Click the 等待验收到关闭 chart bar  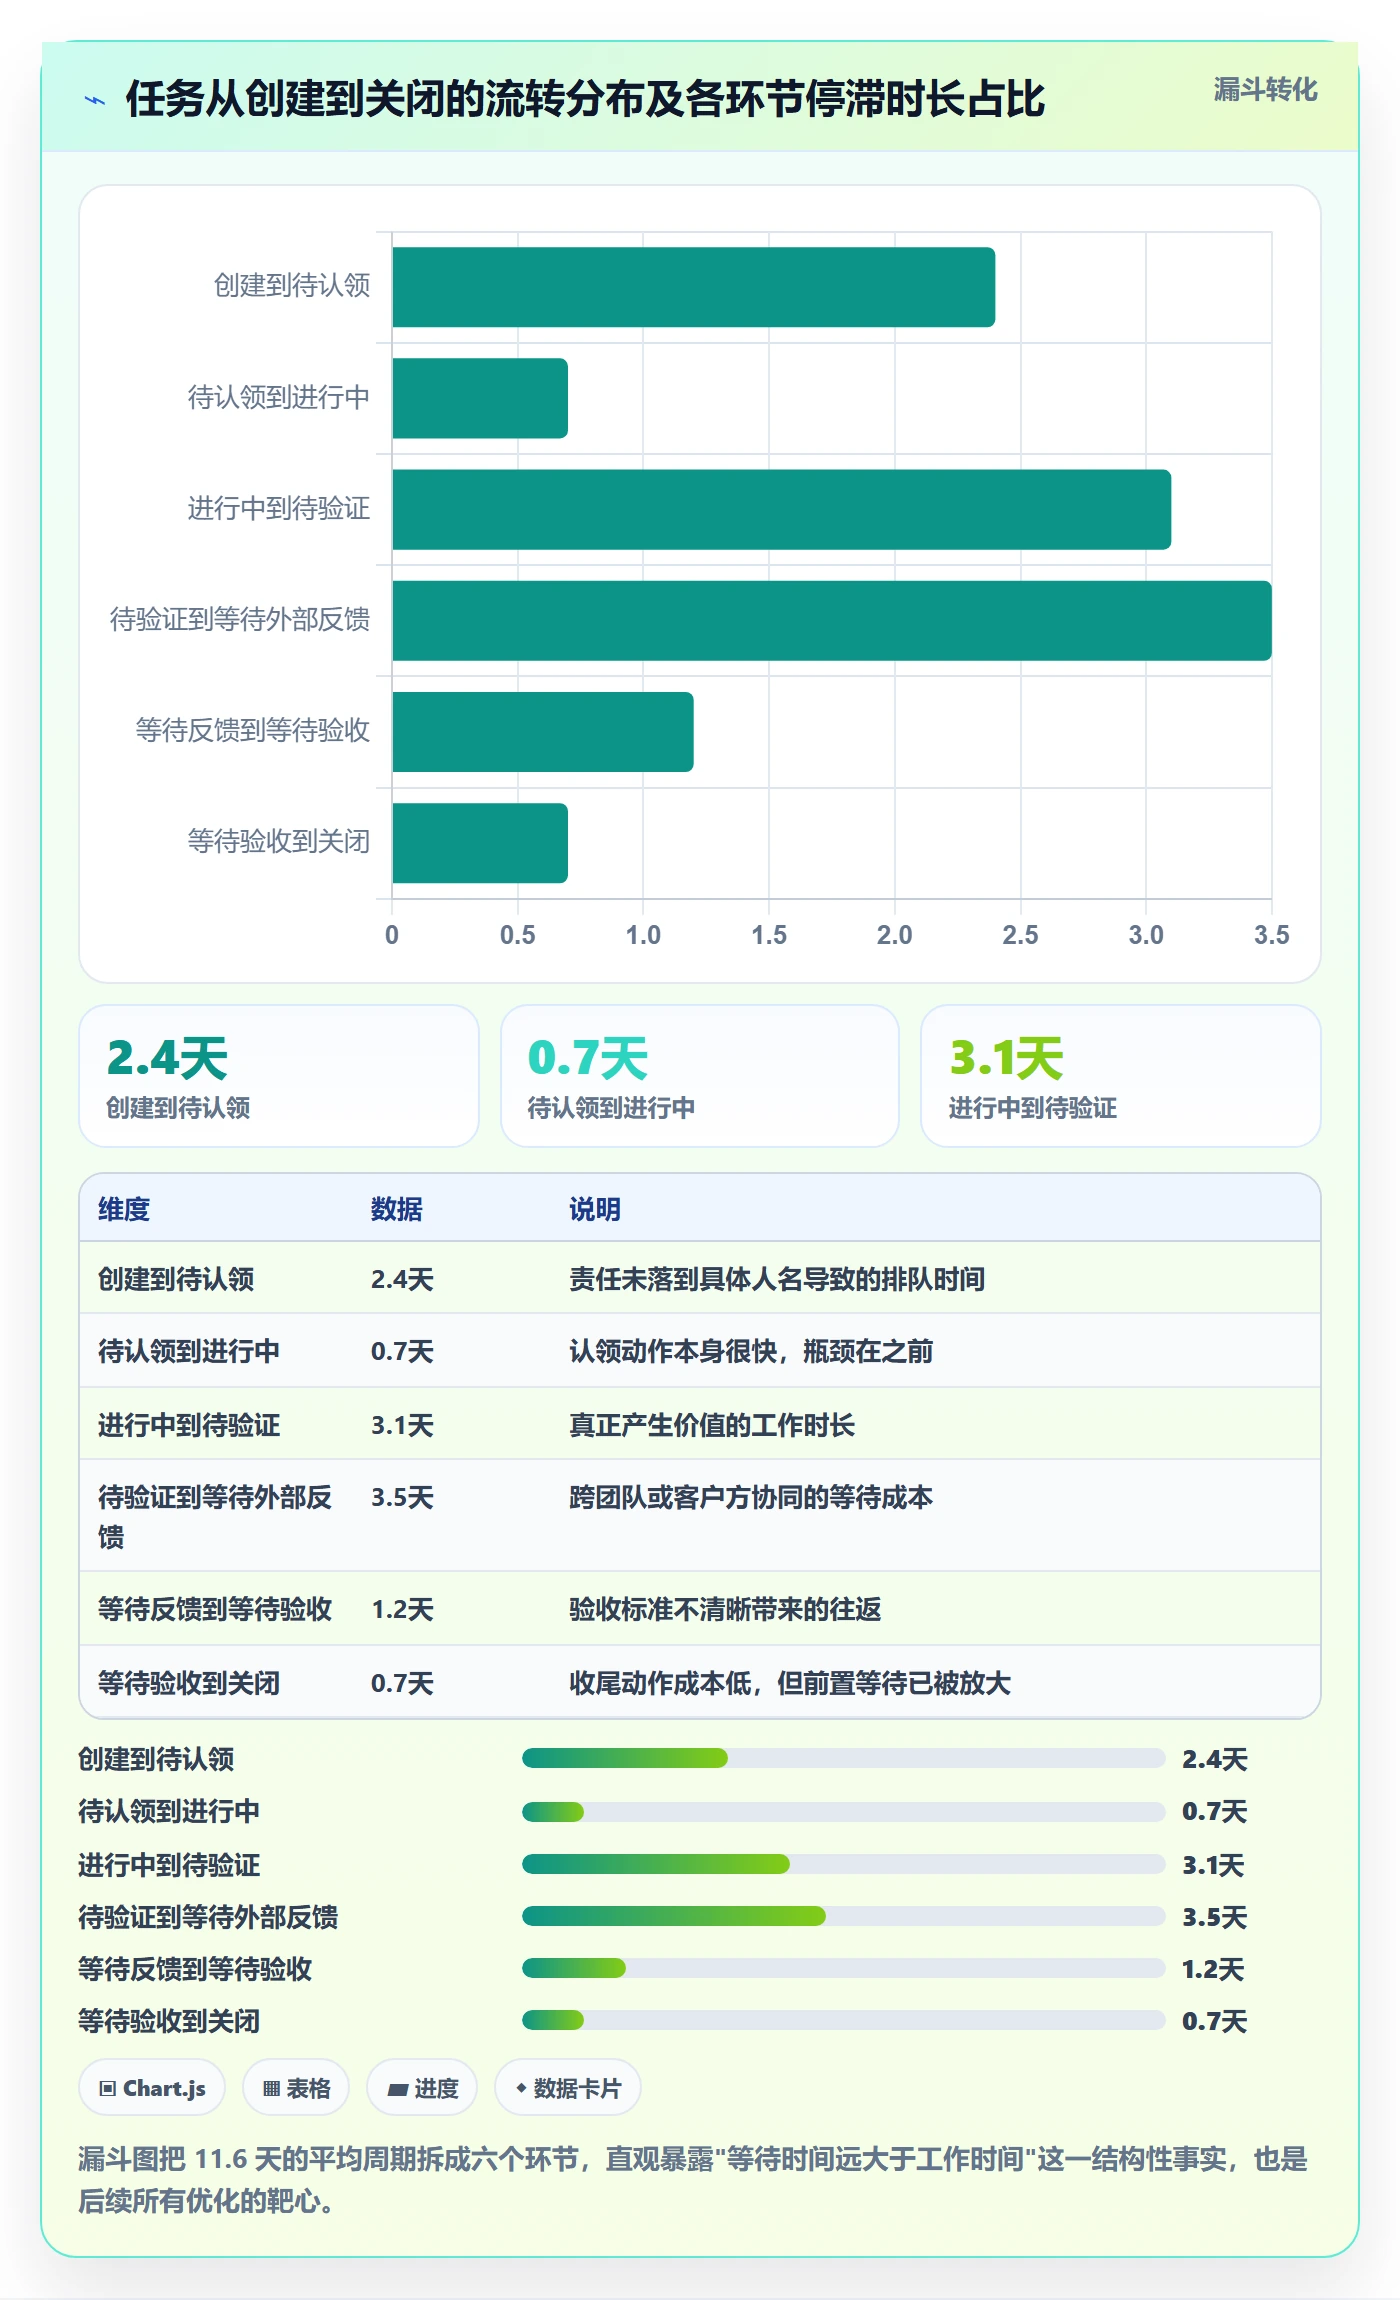click(480, 843)
